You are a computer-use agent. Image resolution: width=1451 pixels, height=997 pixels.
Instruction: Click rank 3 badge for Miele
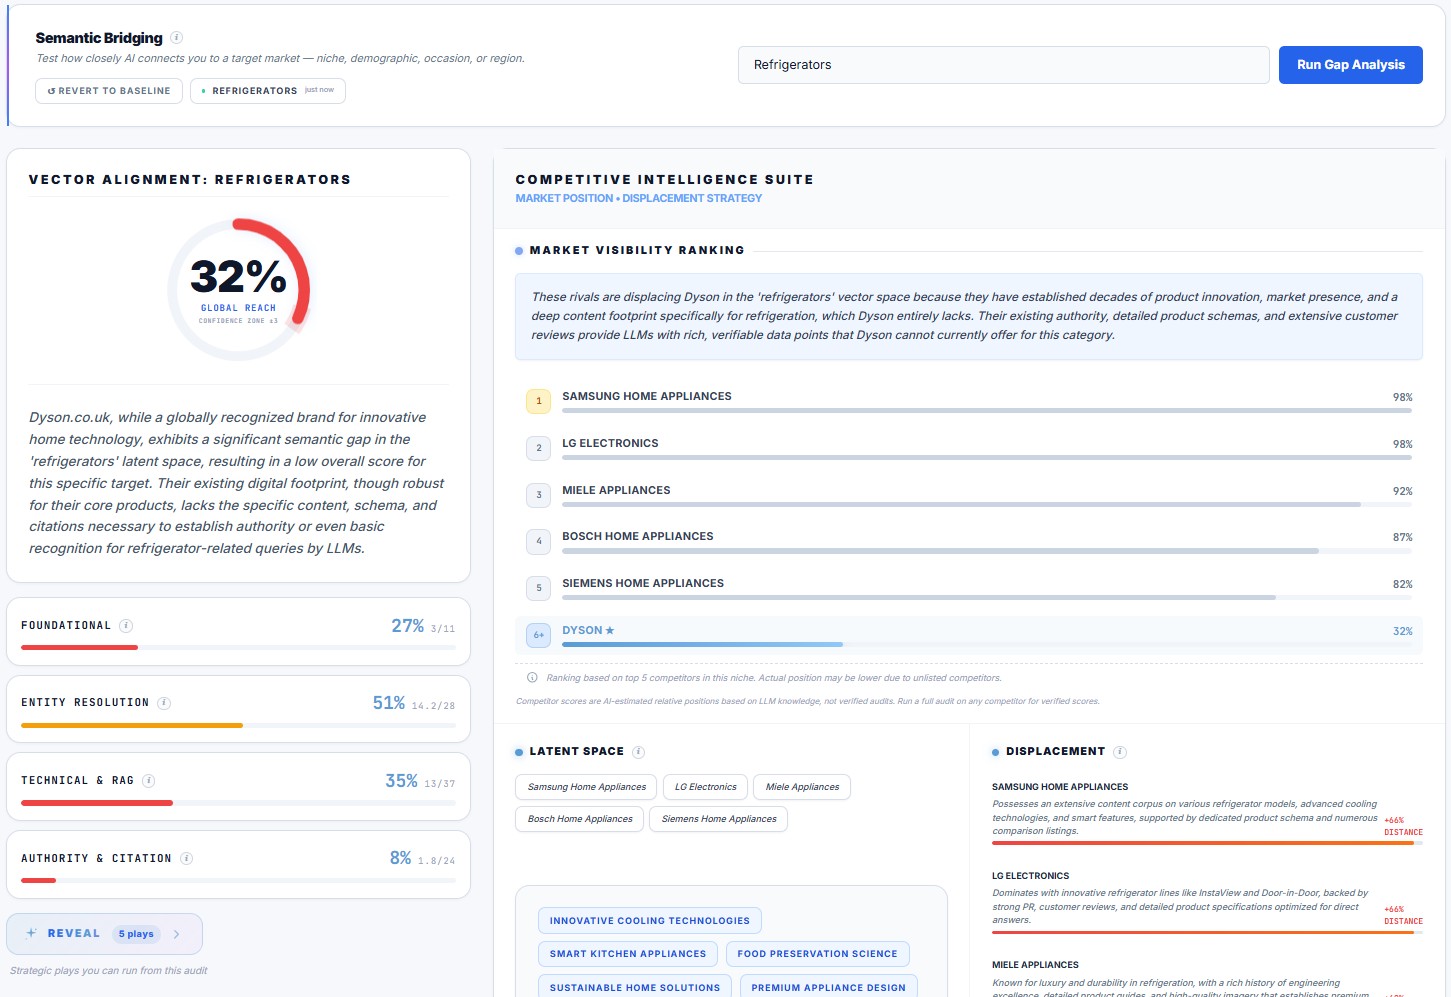[538, 495]
